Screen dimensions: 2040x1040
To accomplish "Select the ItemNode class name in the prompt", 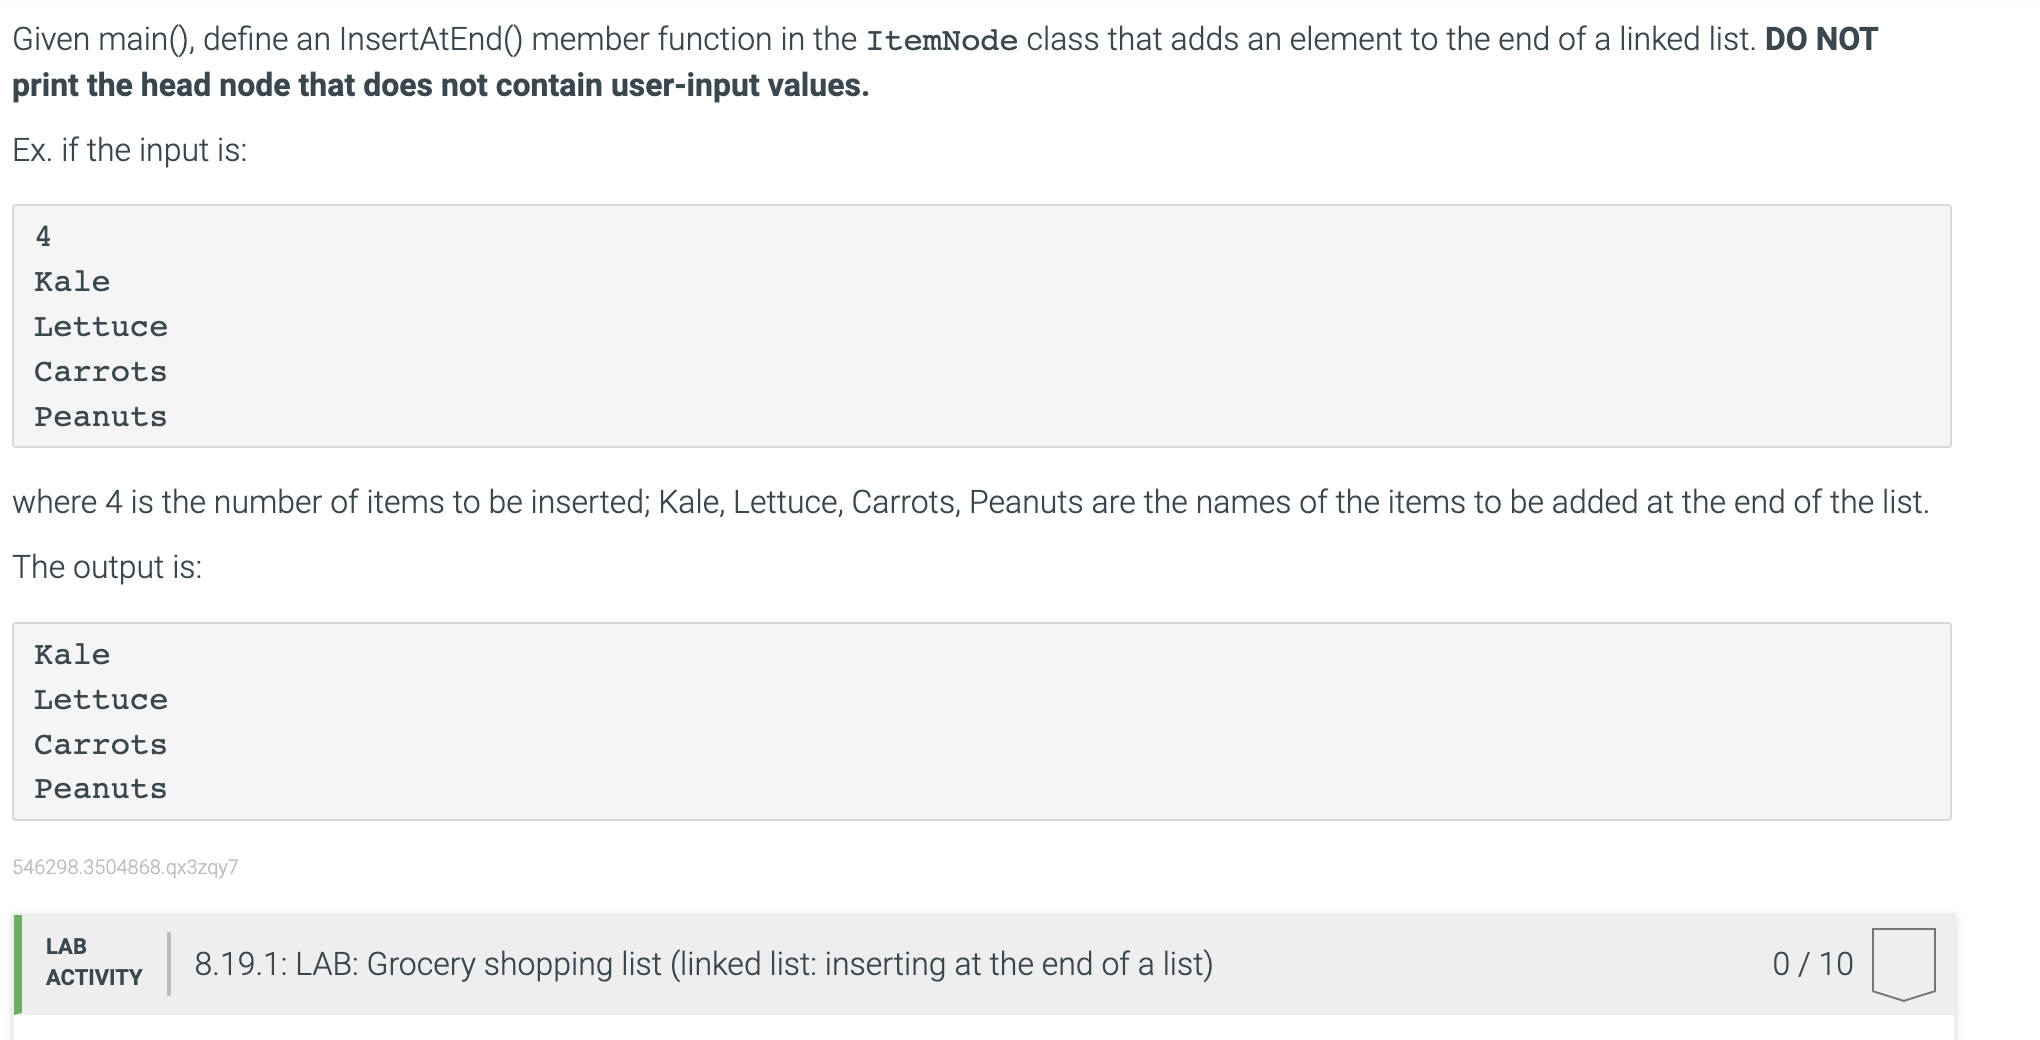I will 943,40.
